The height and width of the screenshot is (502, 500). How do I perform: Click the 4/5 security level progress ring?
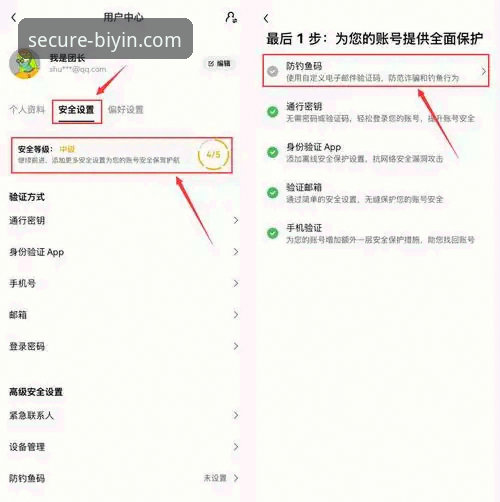[x=213, y=154]
